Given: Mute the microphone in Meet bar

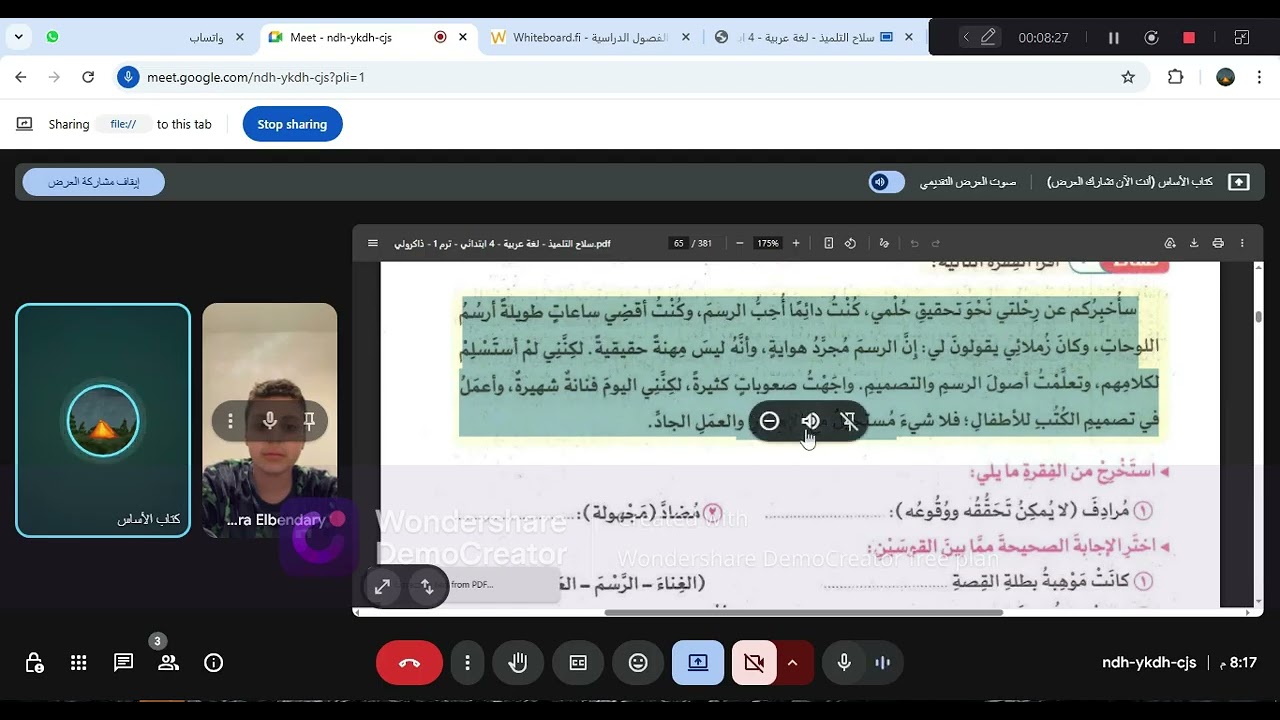Looking at the screenshot, I should coord(844,663).
